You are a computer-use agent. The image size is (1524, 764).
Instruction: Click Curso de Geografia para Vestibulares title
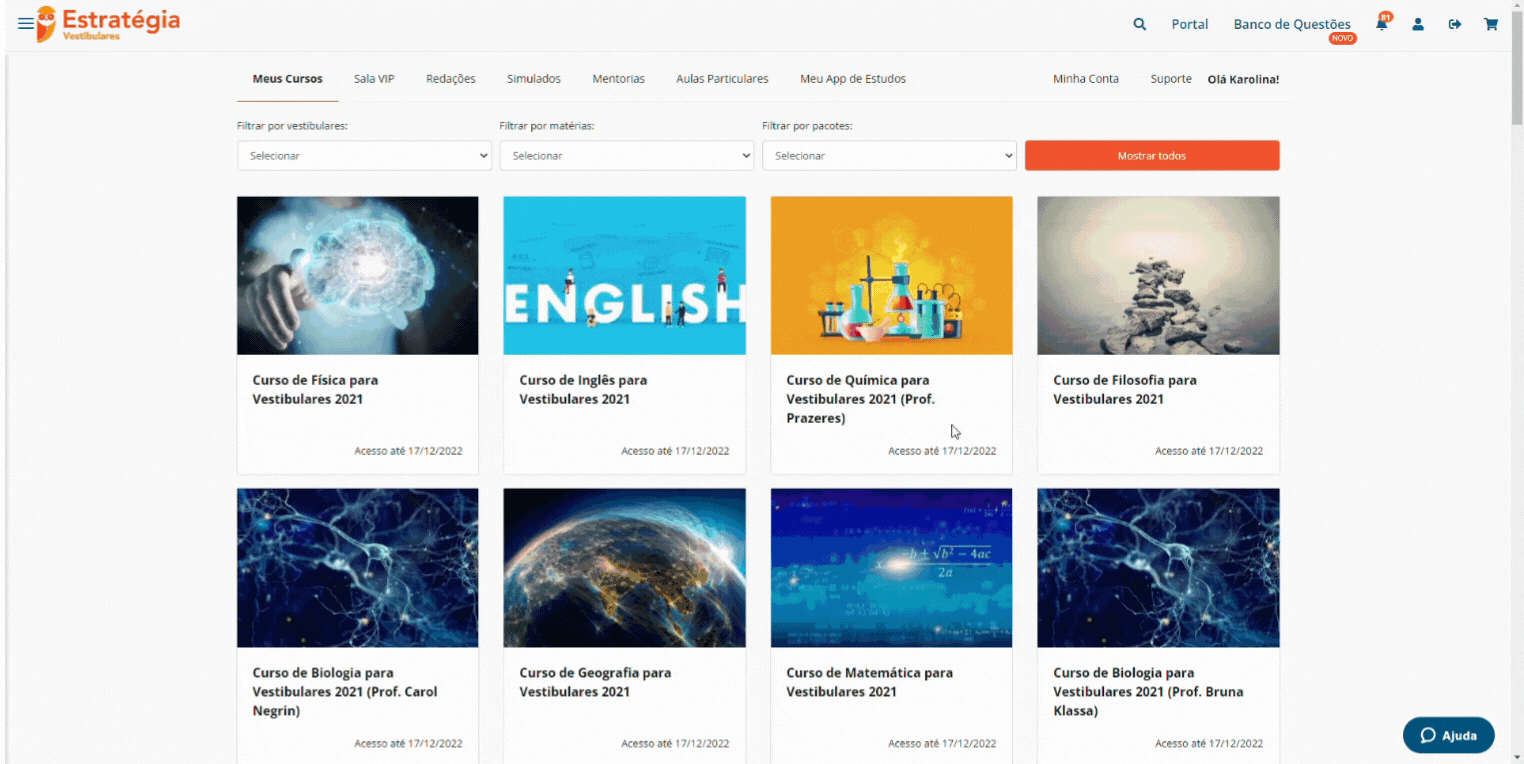pyautogui.click(x=595, y=682)
